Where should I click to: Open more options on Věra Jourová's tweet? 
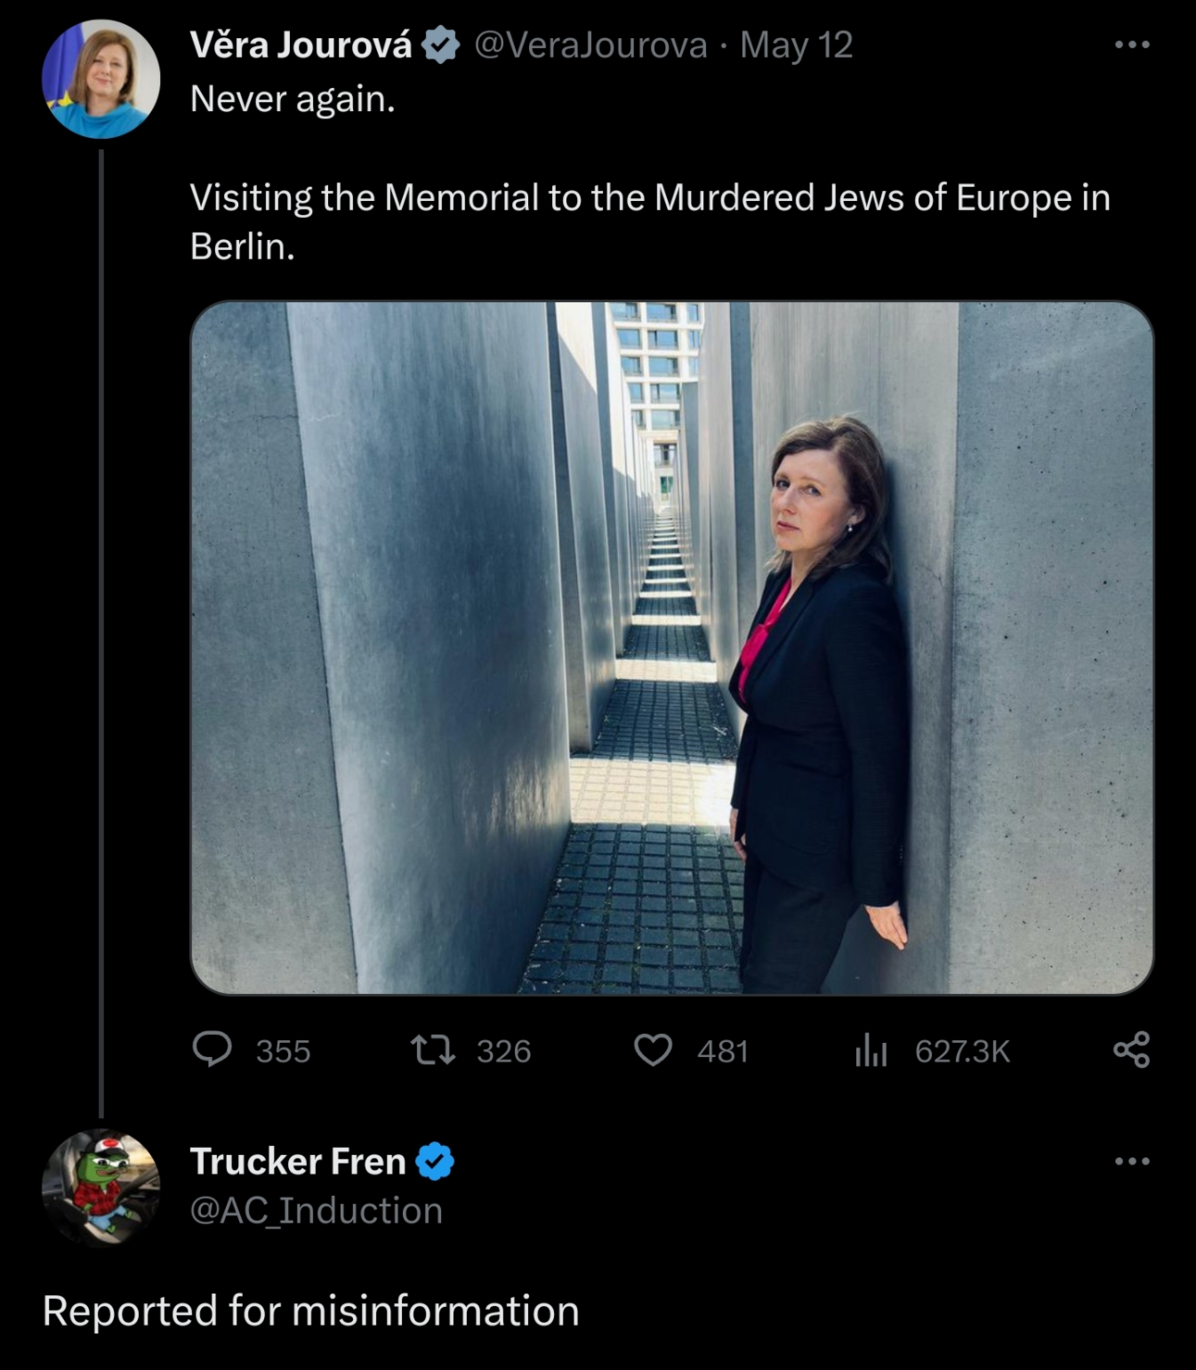click(1132, 45)
